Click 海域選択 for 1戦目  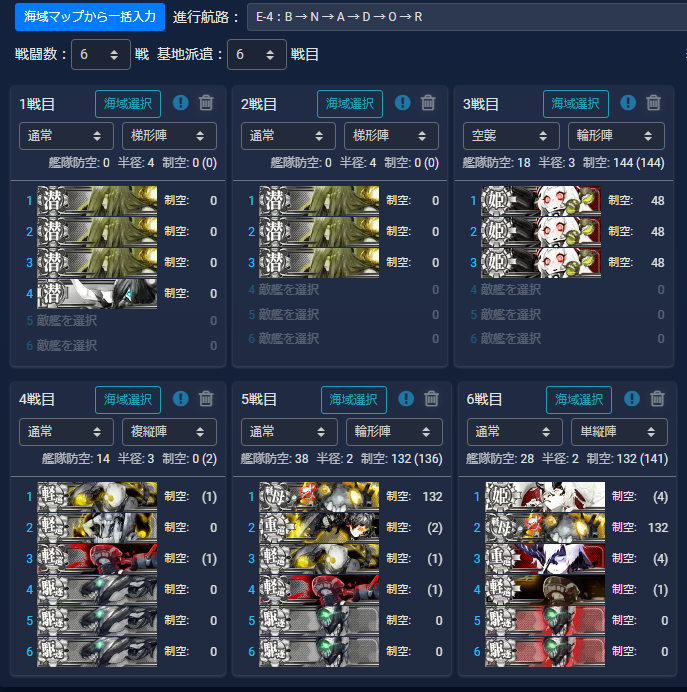[128, 104]
